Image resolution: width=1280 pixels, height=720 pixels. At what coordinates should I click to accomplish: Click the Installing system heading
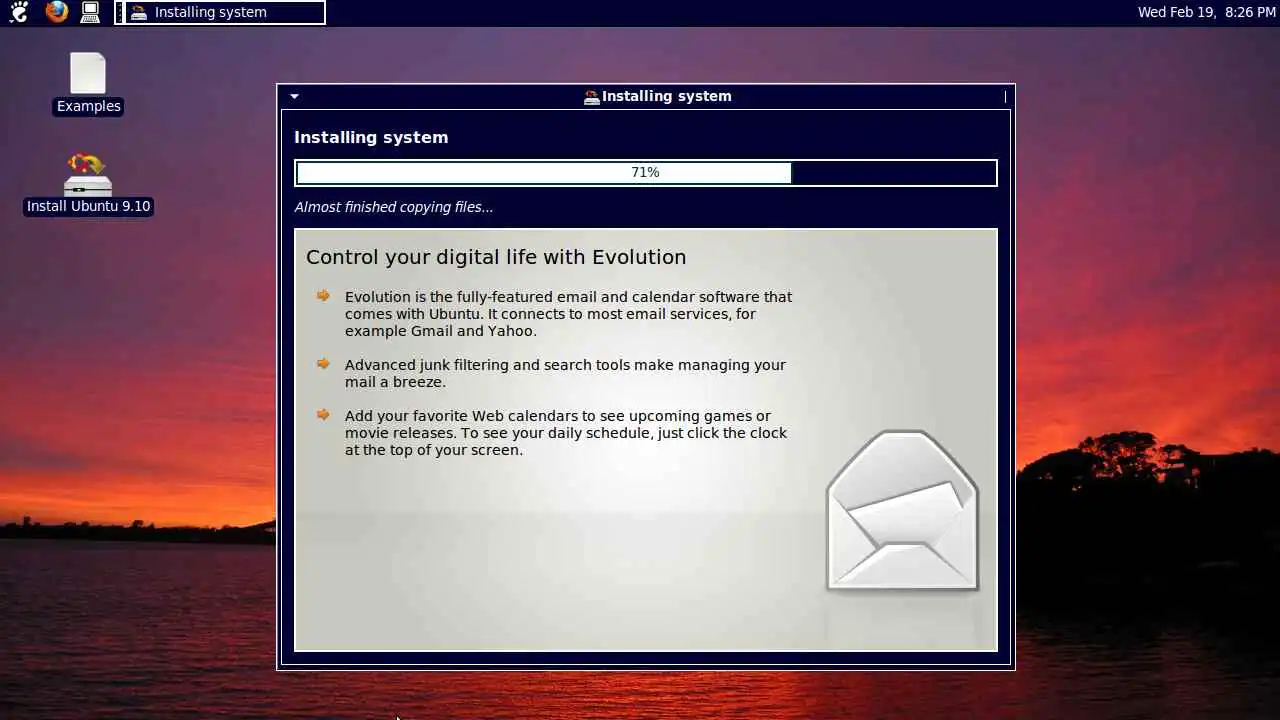[371, 137]
